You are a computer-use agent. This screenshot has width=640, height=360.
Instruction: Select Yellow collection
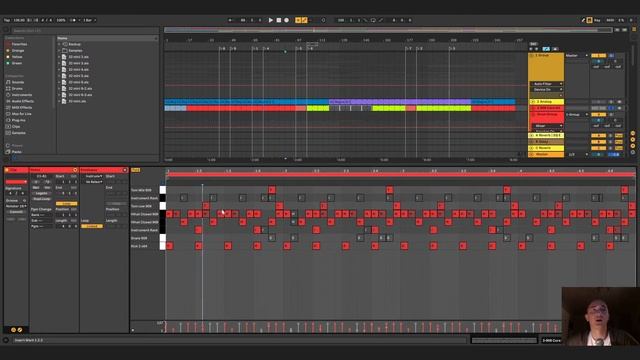[17, 57]
